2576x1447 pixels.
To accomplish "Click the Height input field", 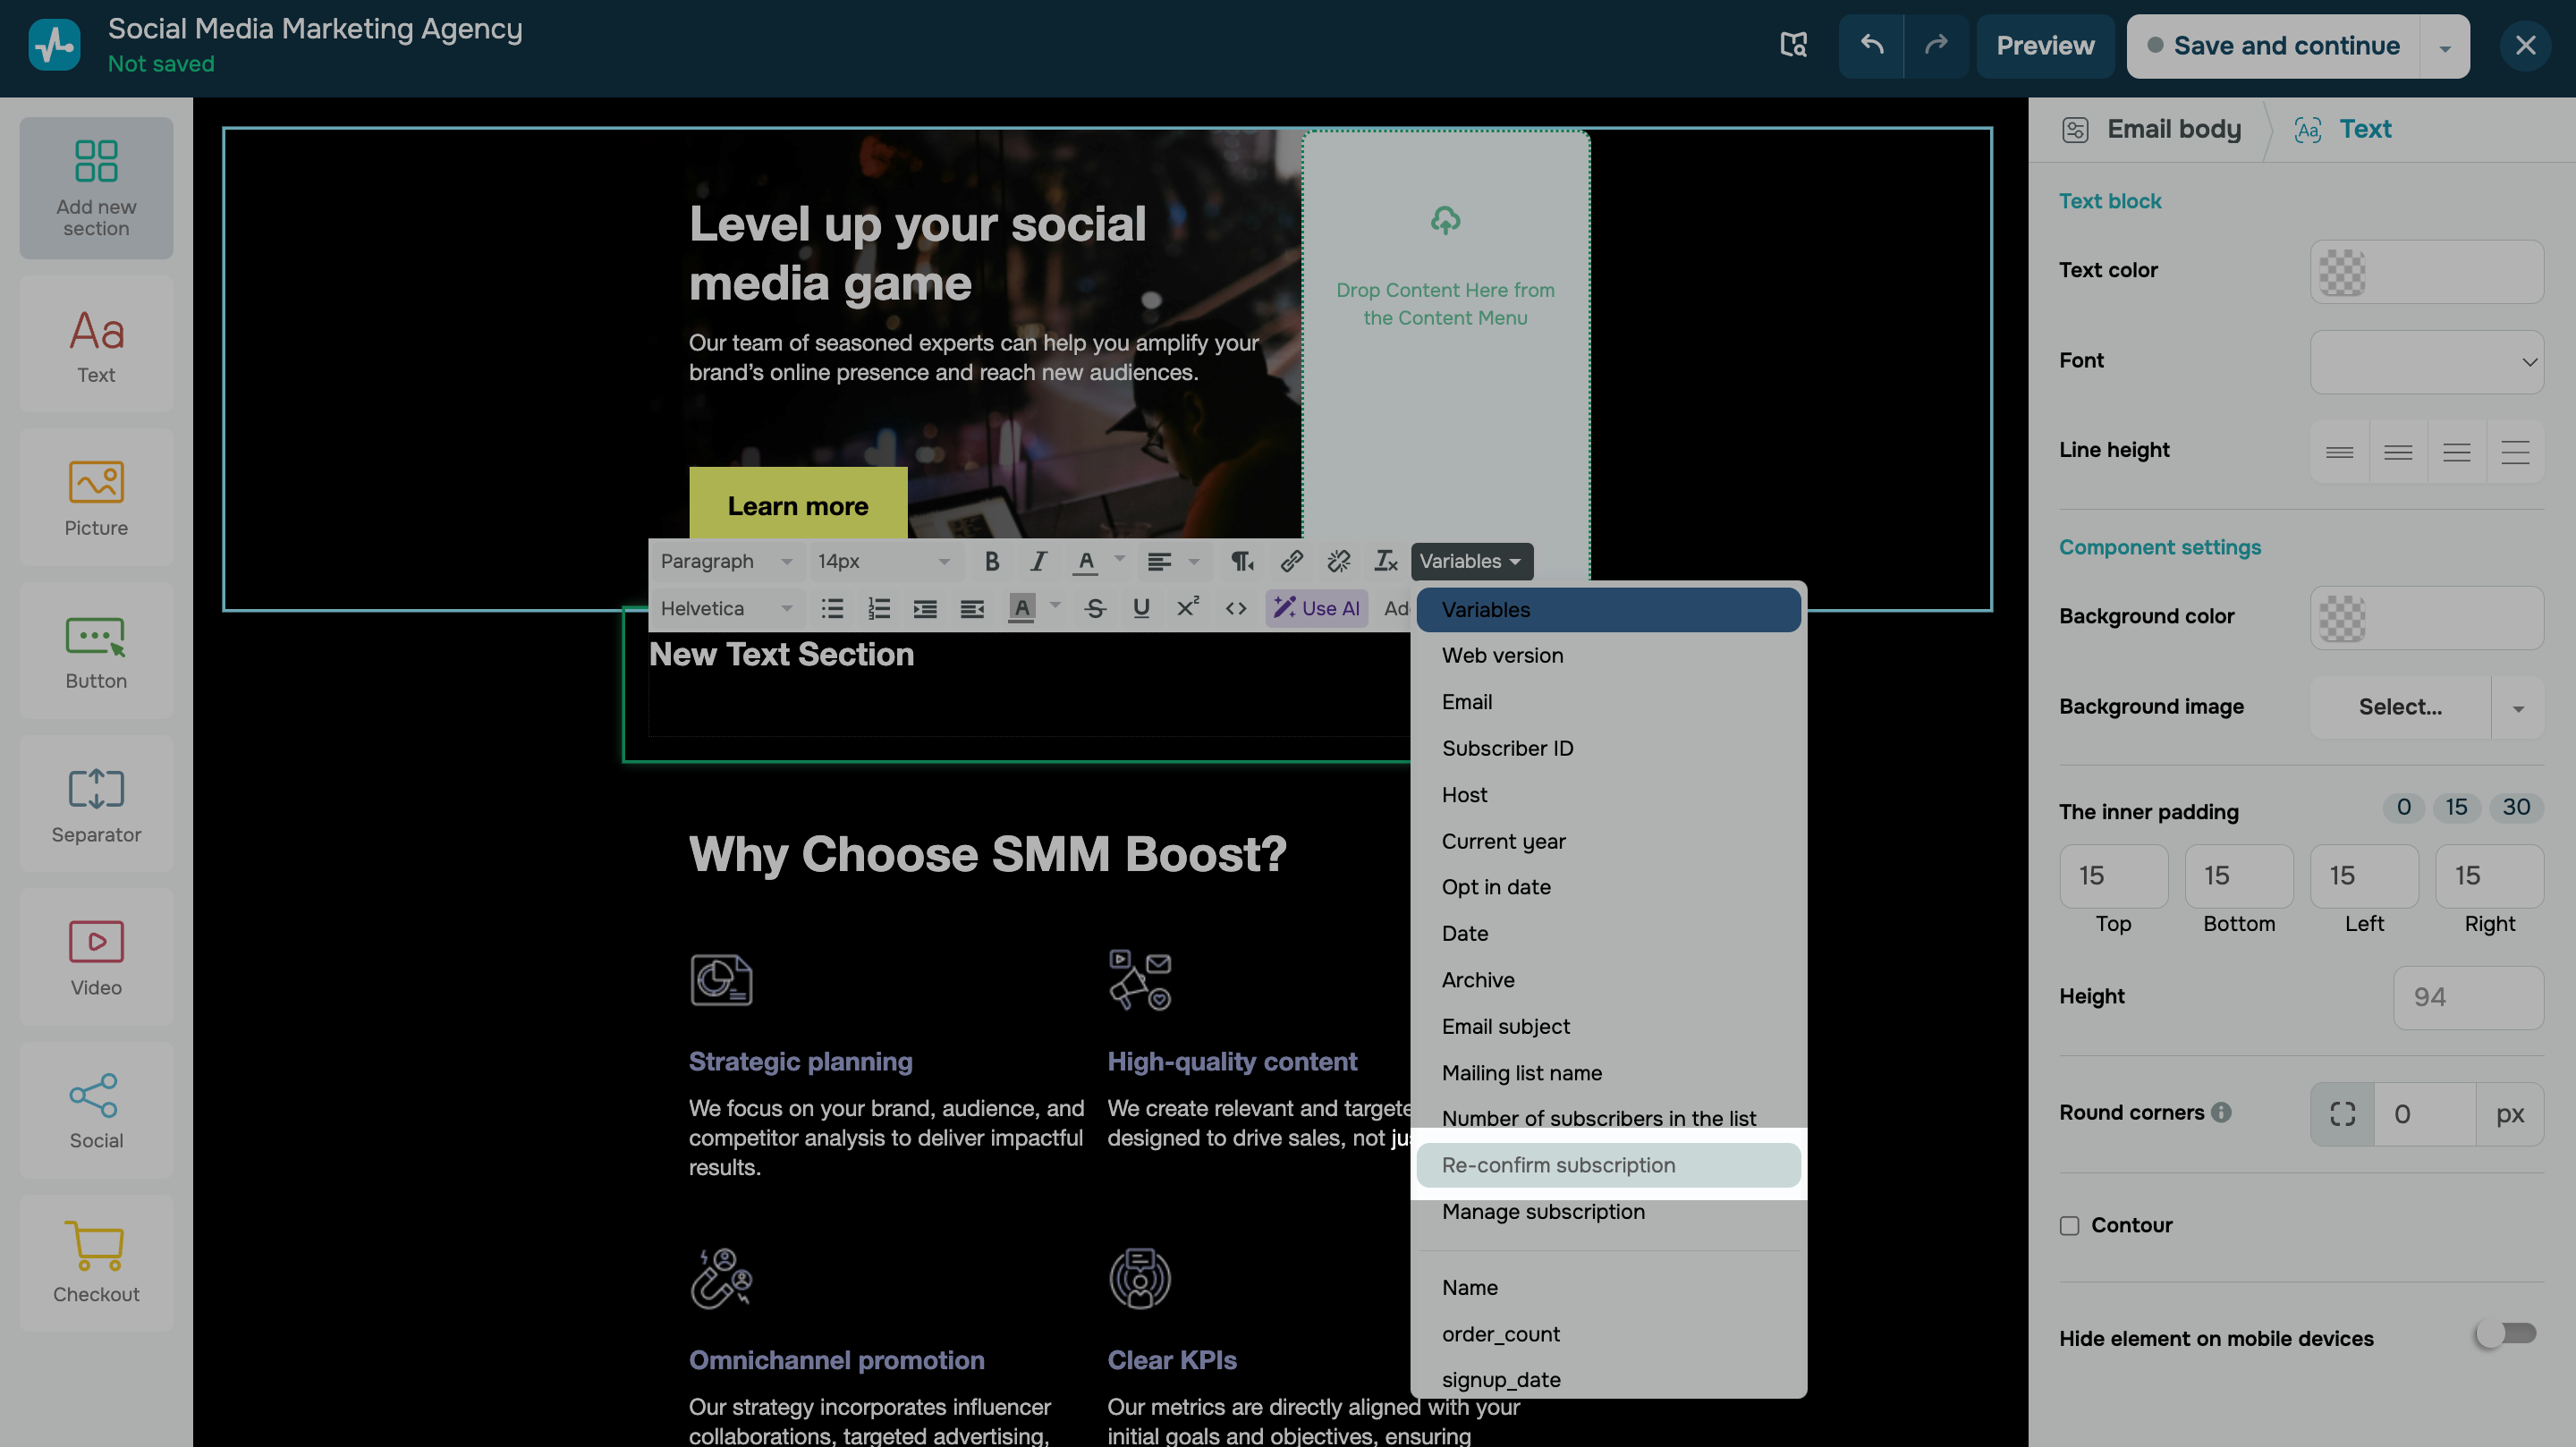I will coord(2468,997).
